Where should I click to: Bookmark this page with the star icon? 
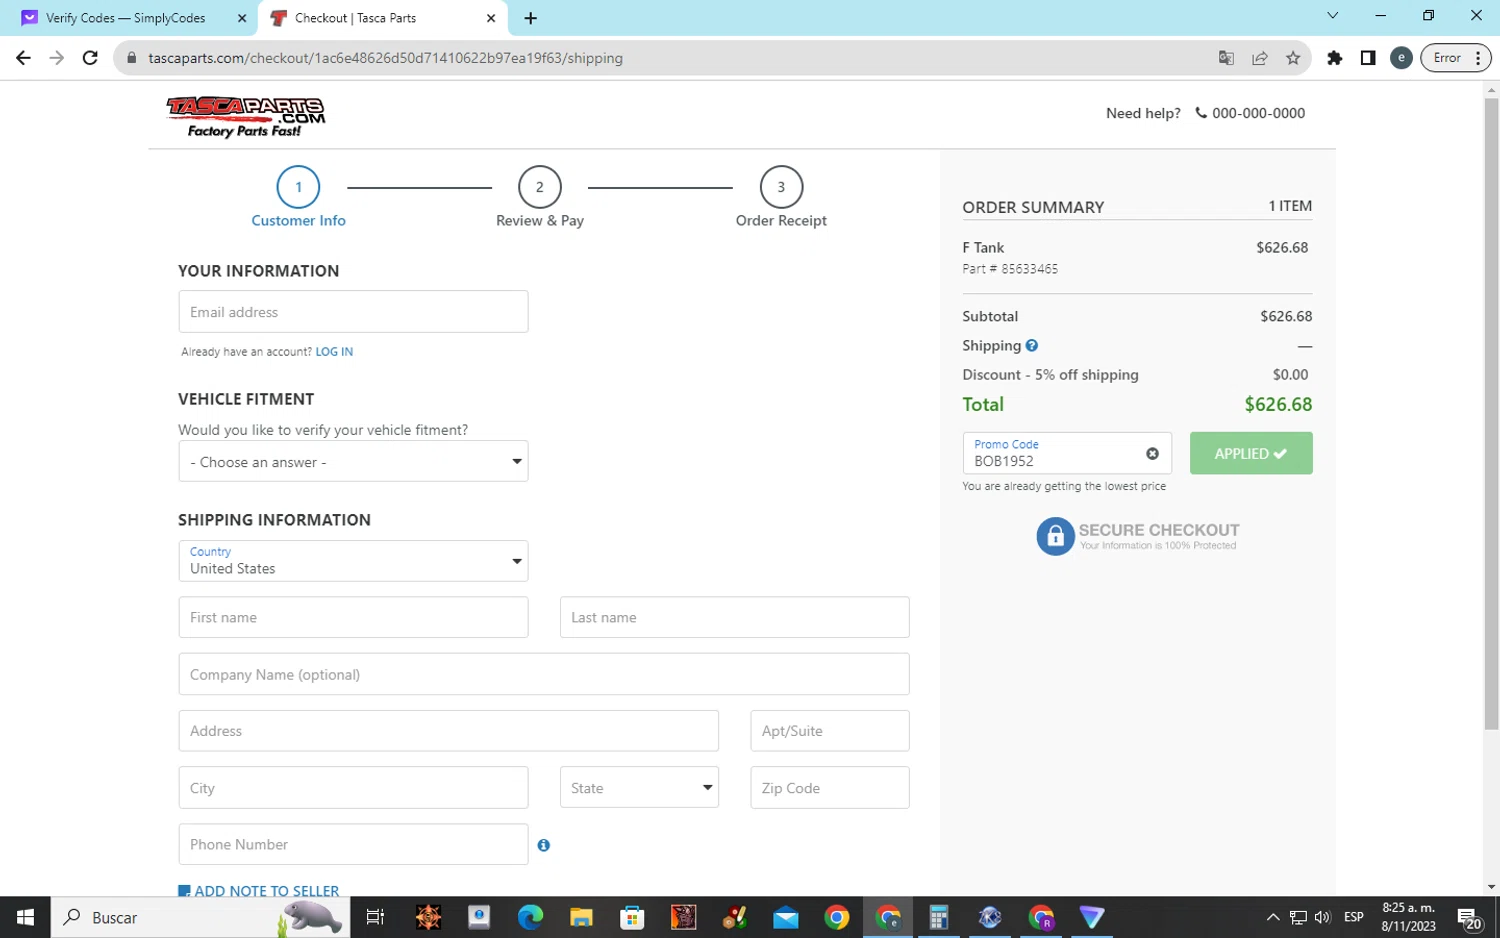pyautogui.click(x=1293, y=58)
